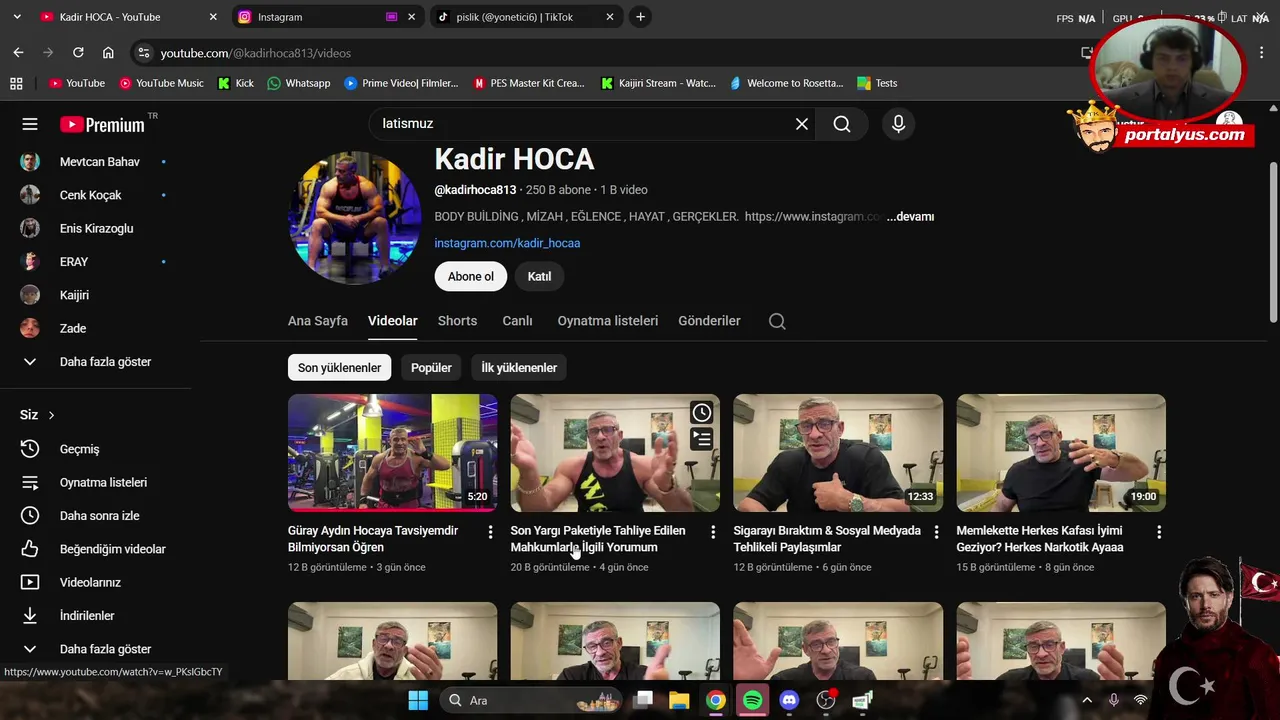Screen dimensions: 1280x720
Task: Open Chrome apps grid in bookmarks bar
Action: tap(16, 83)
